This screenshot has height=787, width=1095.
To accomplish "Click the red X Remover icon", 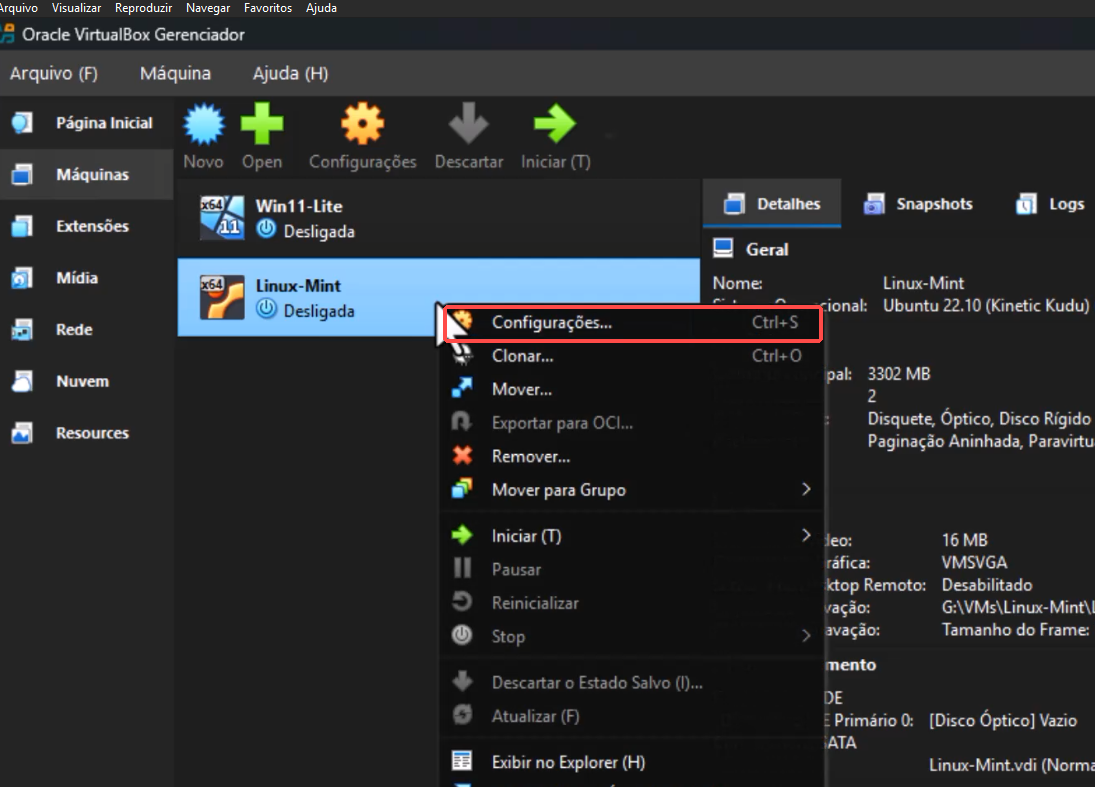I will (x=462, y=456).
